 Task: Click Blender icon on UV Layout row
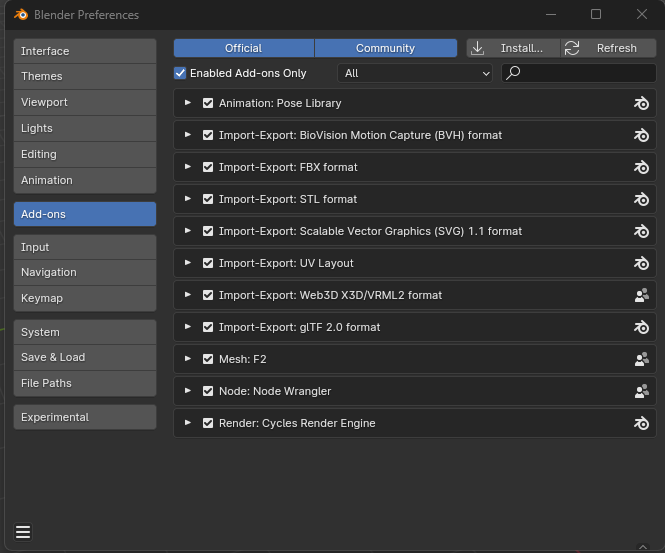(x=641, y=263)
